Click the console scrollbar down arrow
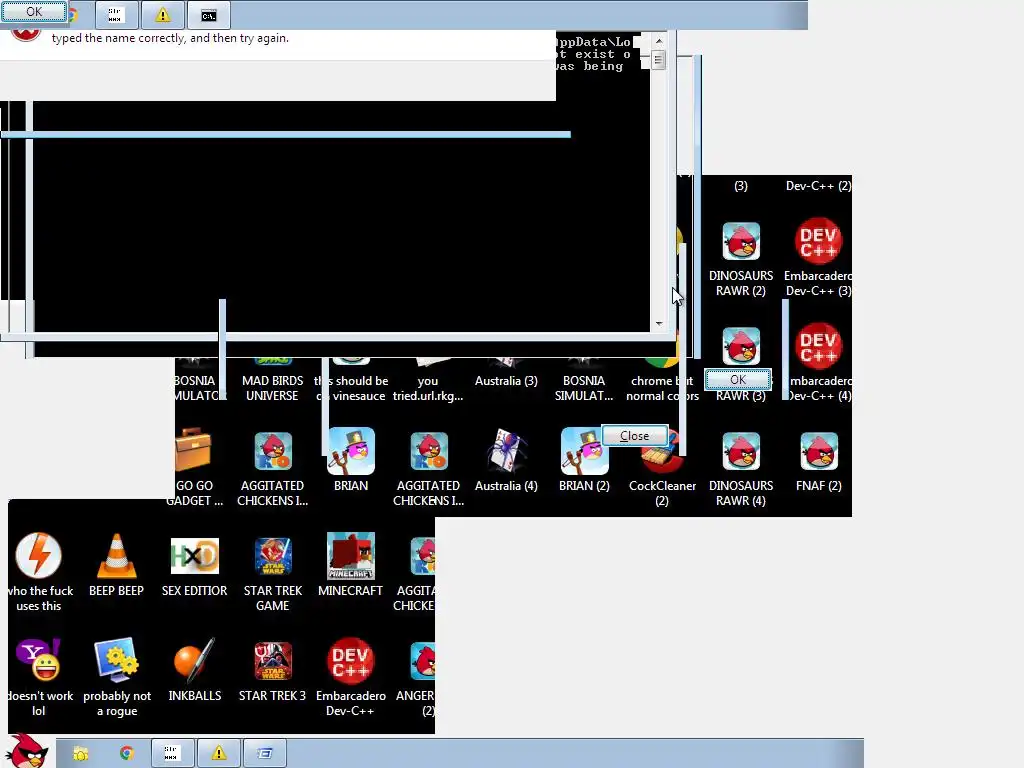The image size is (1024, 768). (658, 323)
